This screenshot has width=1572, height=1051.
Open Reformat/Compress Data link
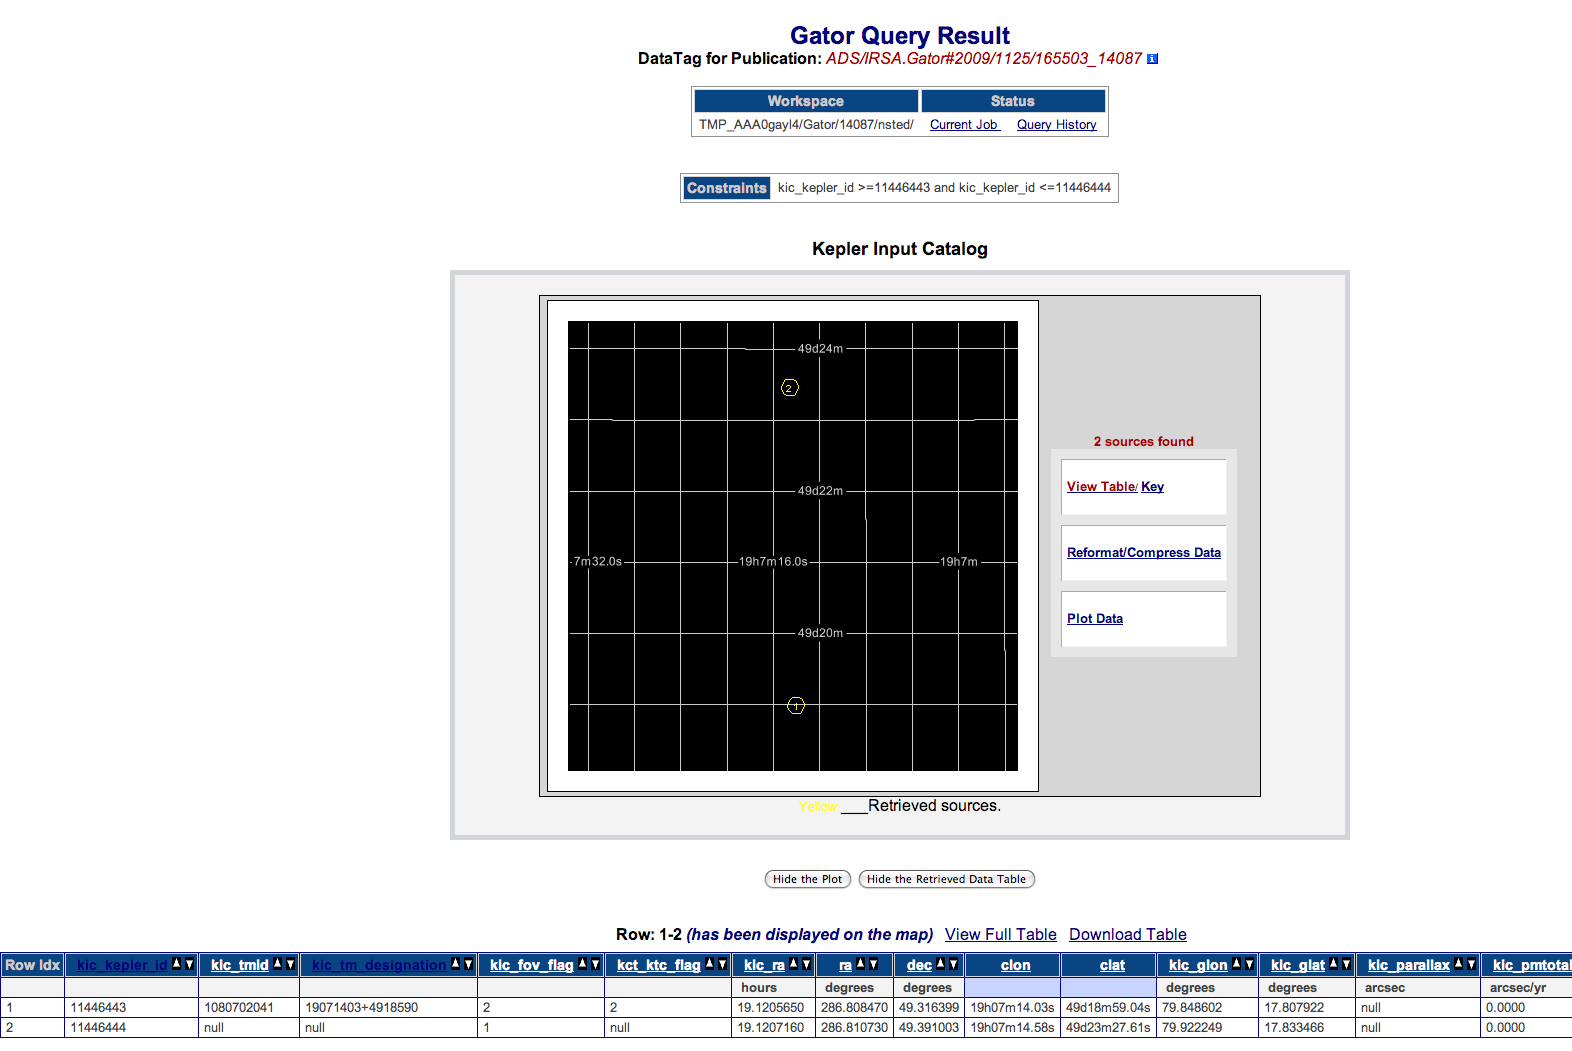pyautogui.click(x=1144, y=553)
